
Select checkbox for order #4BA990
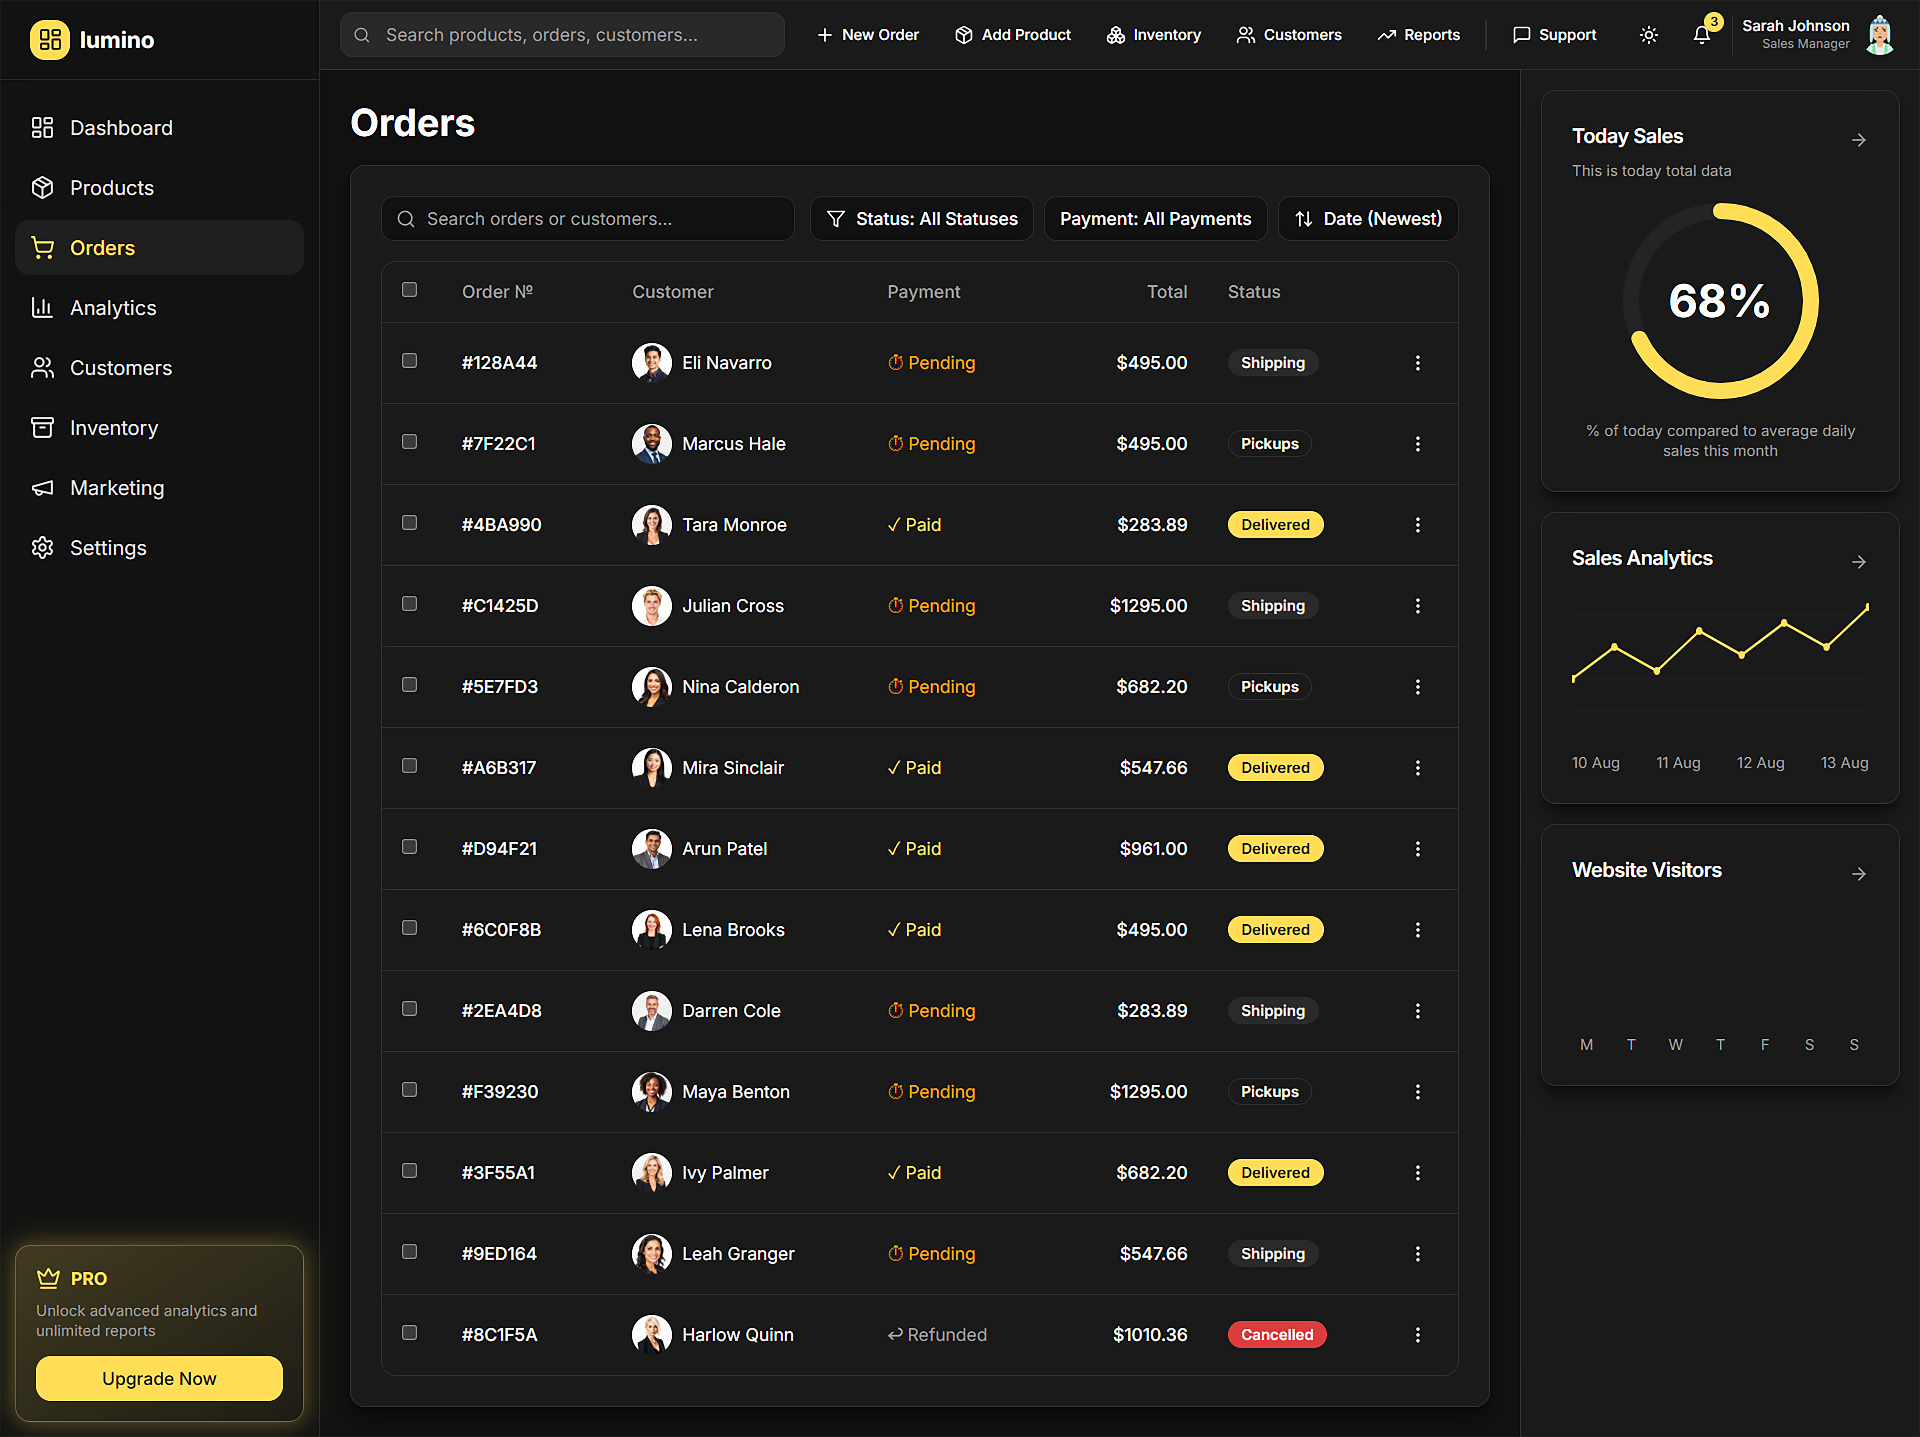[409, 523]
